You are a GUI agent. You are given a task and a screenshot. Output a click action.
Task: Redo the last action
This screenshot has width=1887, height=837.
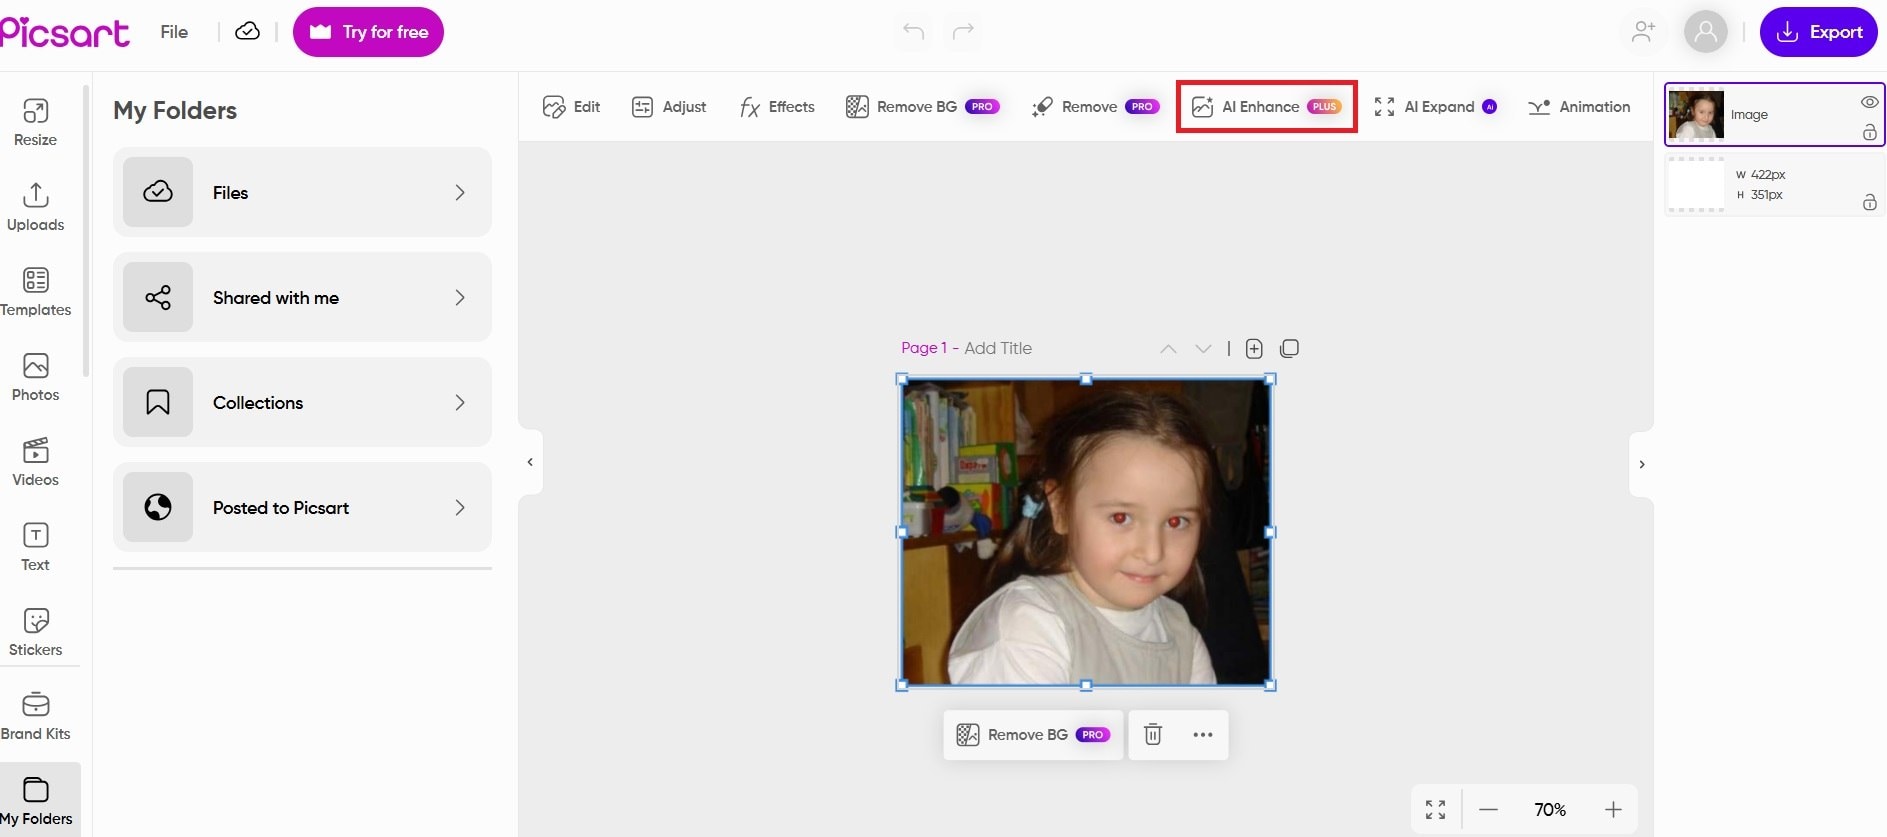point(963,32)
